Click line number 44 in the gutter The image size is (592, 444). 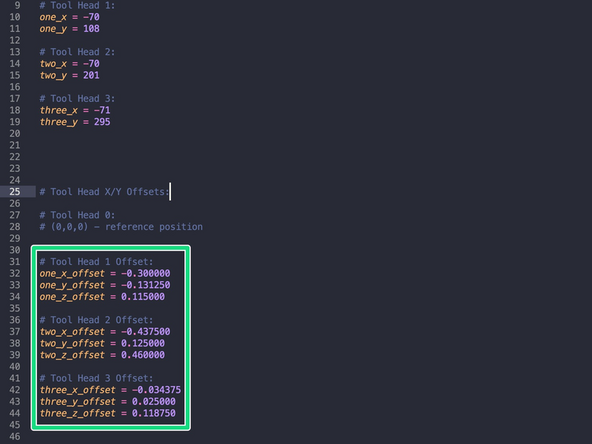coord(15,413)
